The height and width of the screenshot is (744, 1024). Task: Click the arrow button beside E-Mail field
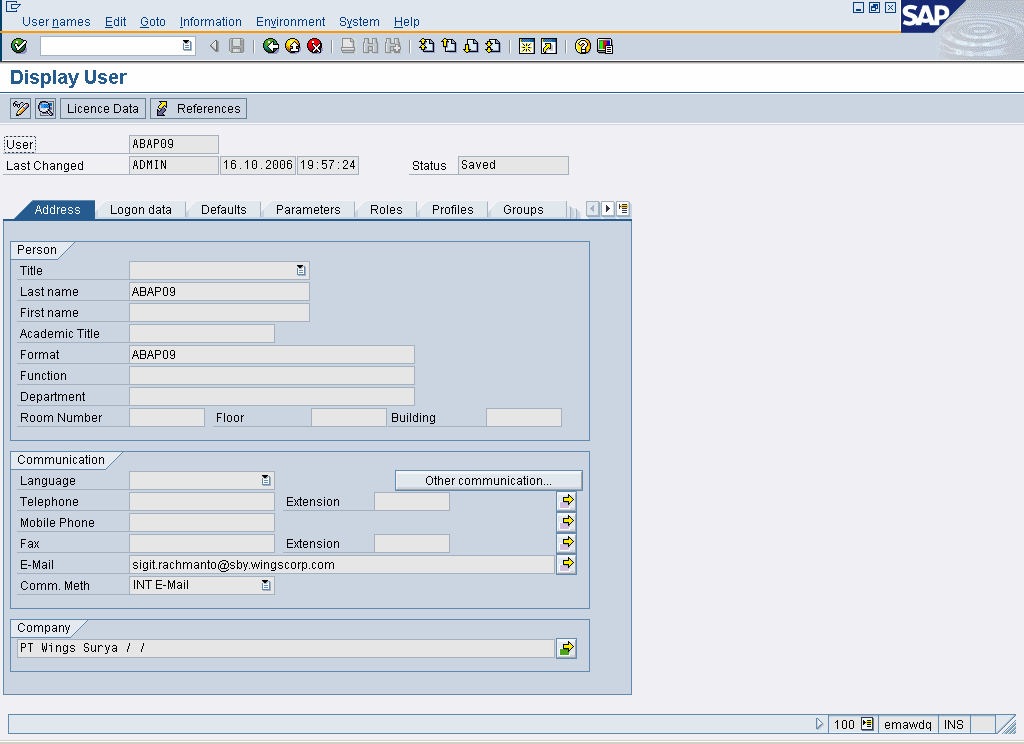click(x=567, y=564)
